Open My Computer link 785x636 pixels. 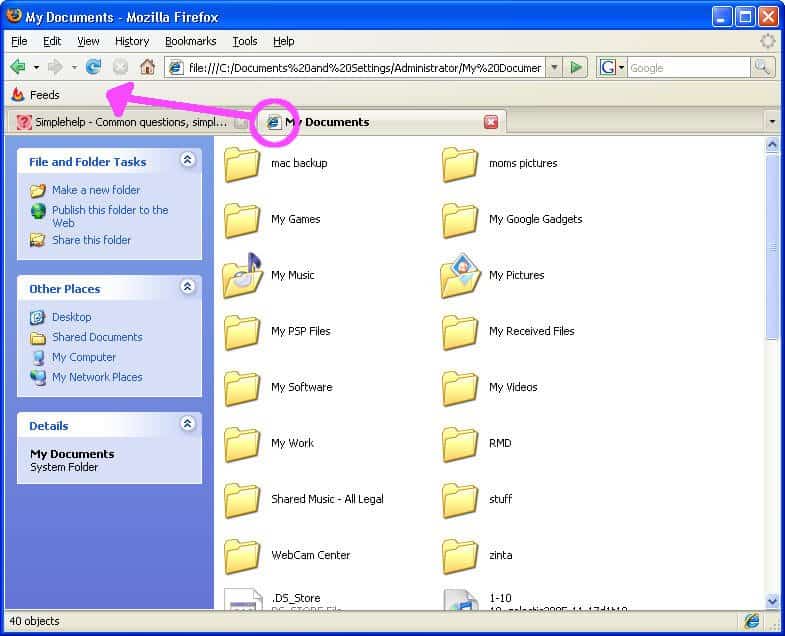[84, 358]
